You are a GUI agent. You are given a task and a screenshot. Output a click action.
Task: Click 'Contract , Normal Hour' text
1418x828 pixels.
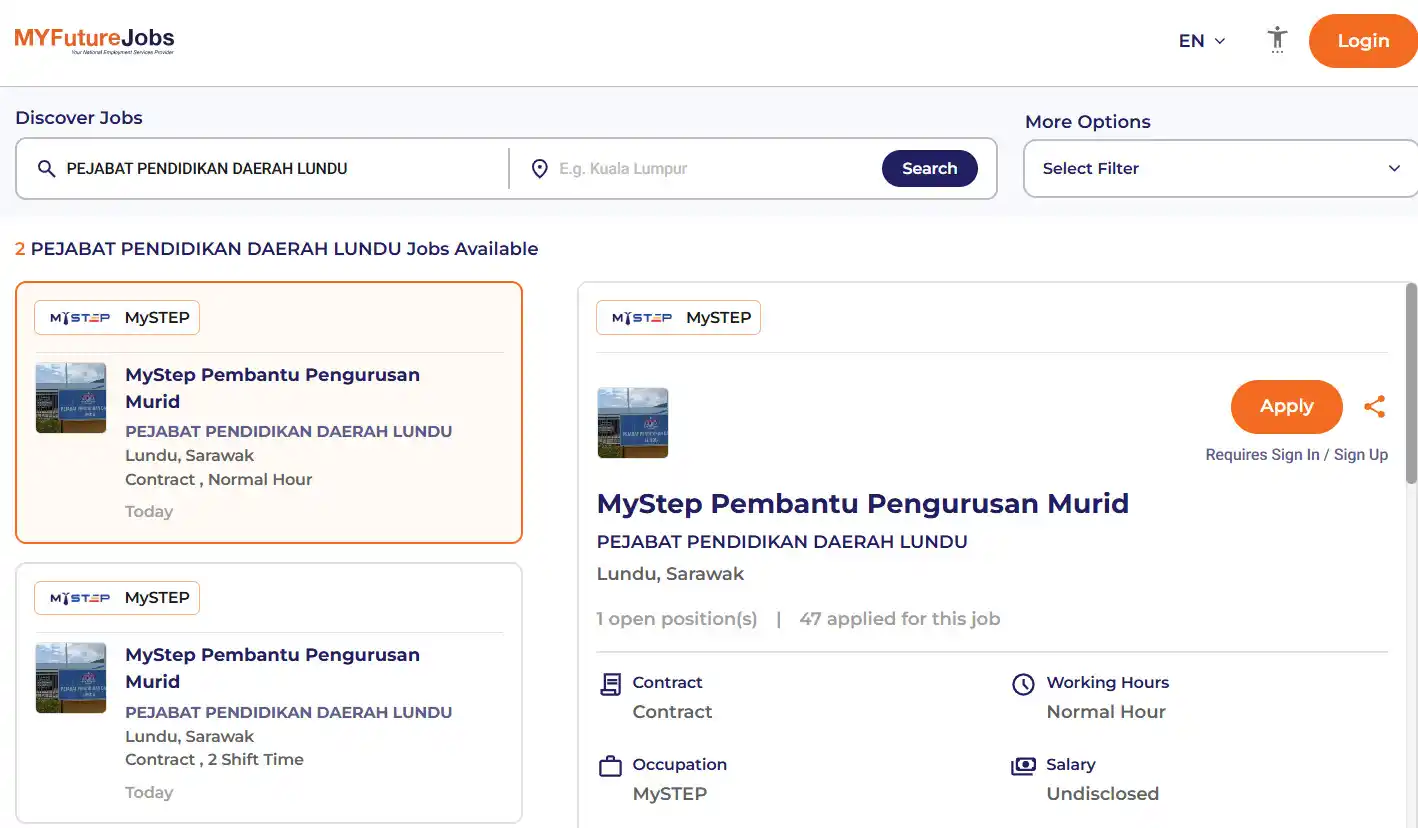(219, 480)
